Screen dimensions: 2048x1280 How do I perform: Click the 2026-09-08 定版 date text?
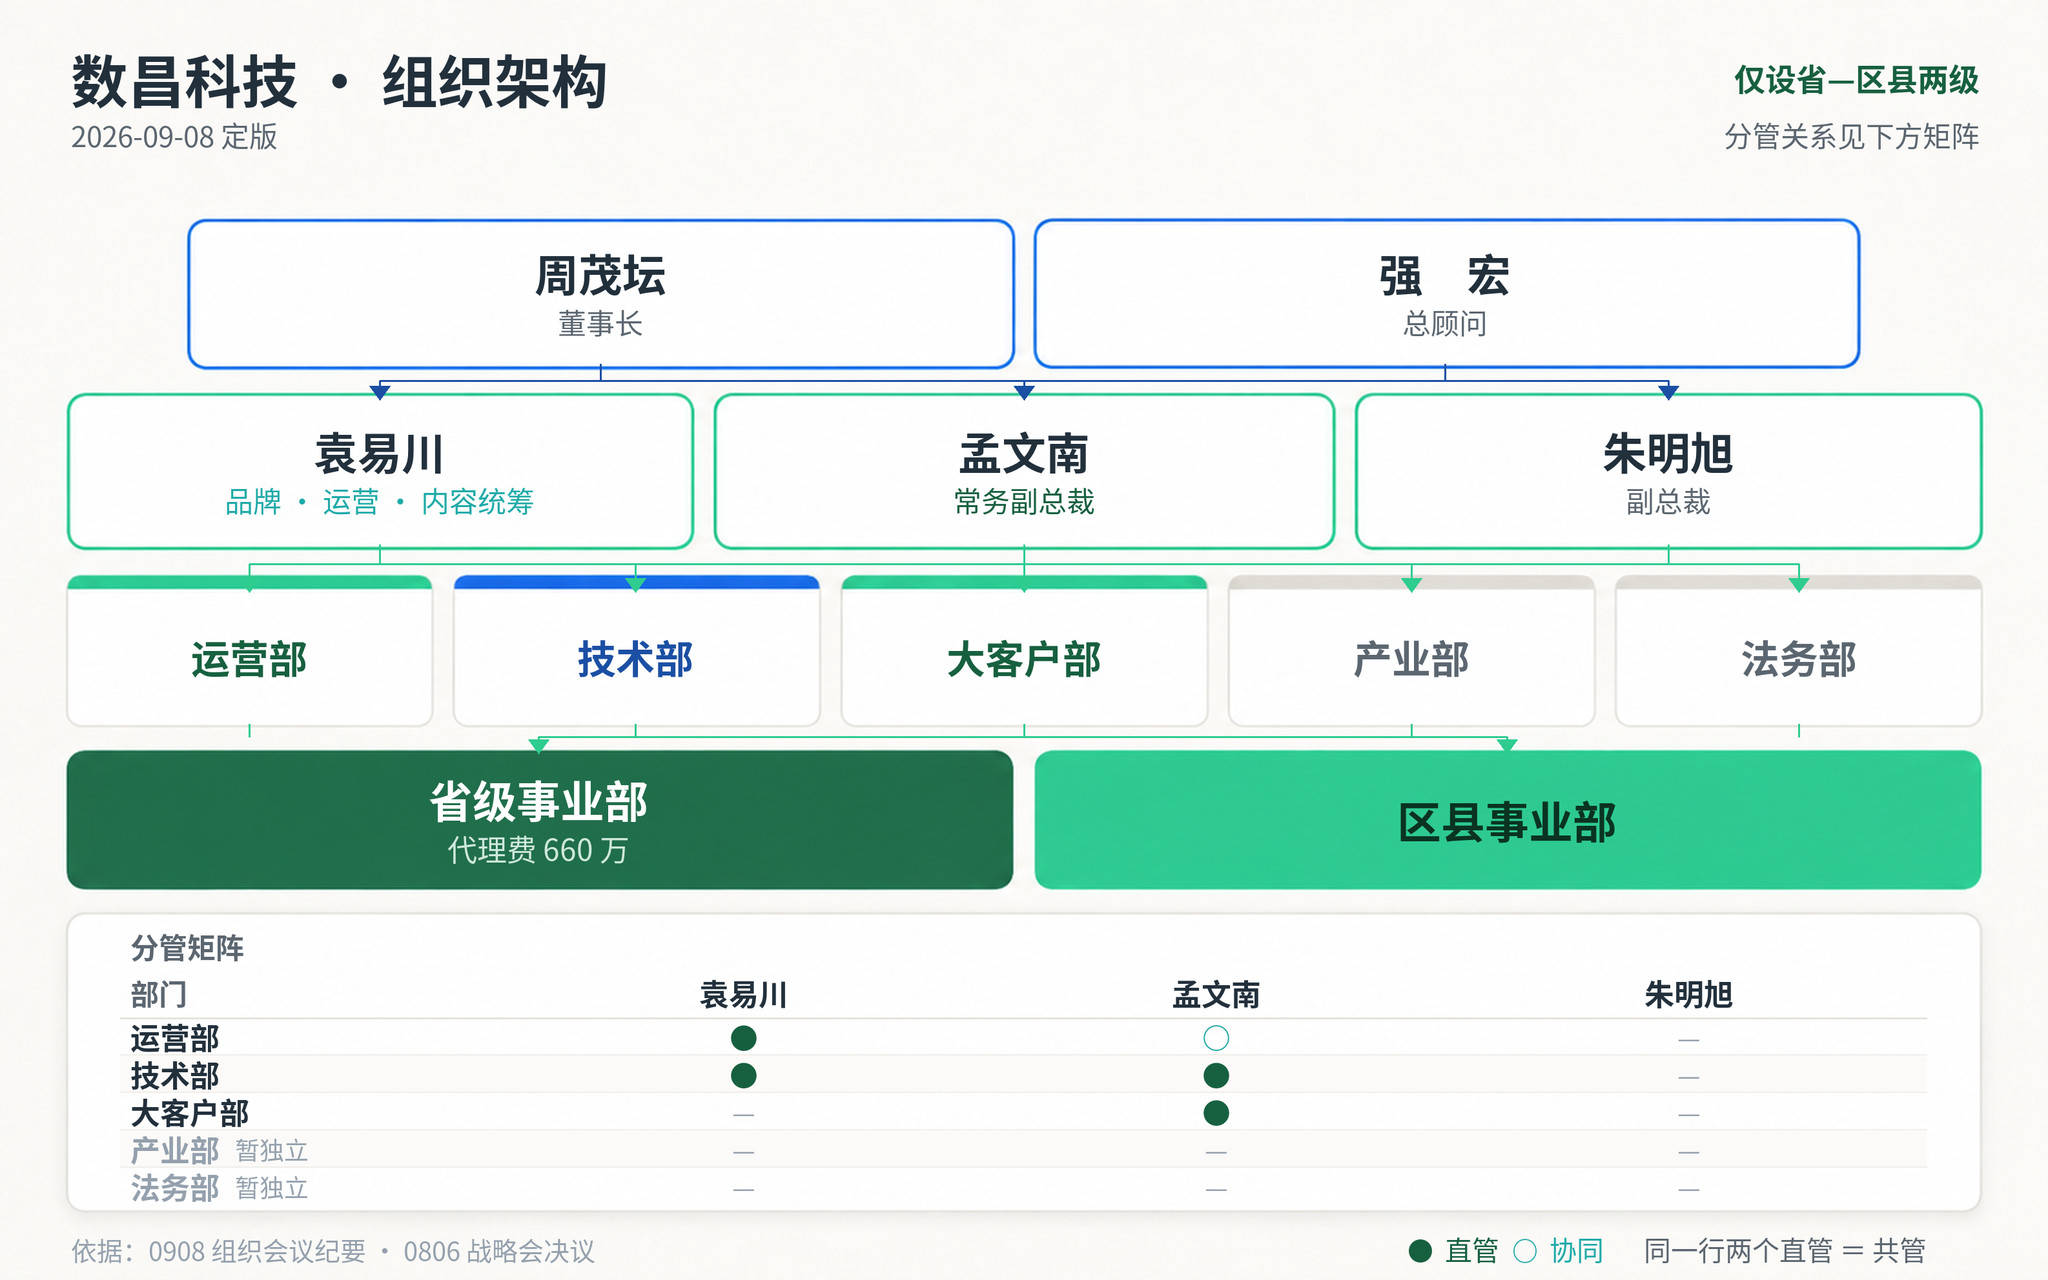coord(174,137)
